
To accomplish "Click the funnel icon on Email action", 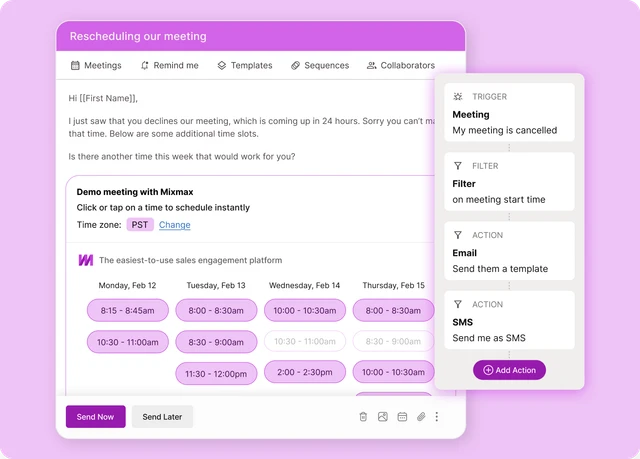I will [458, 235].
